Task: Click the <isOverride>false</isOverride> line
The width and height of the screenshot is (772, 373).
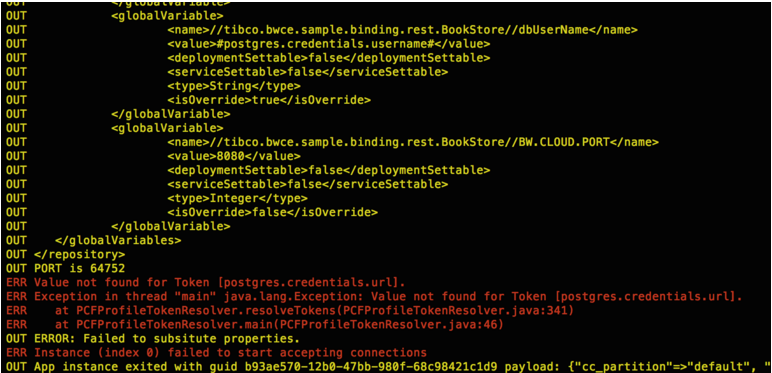Action: [x=272, y=213]
